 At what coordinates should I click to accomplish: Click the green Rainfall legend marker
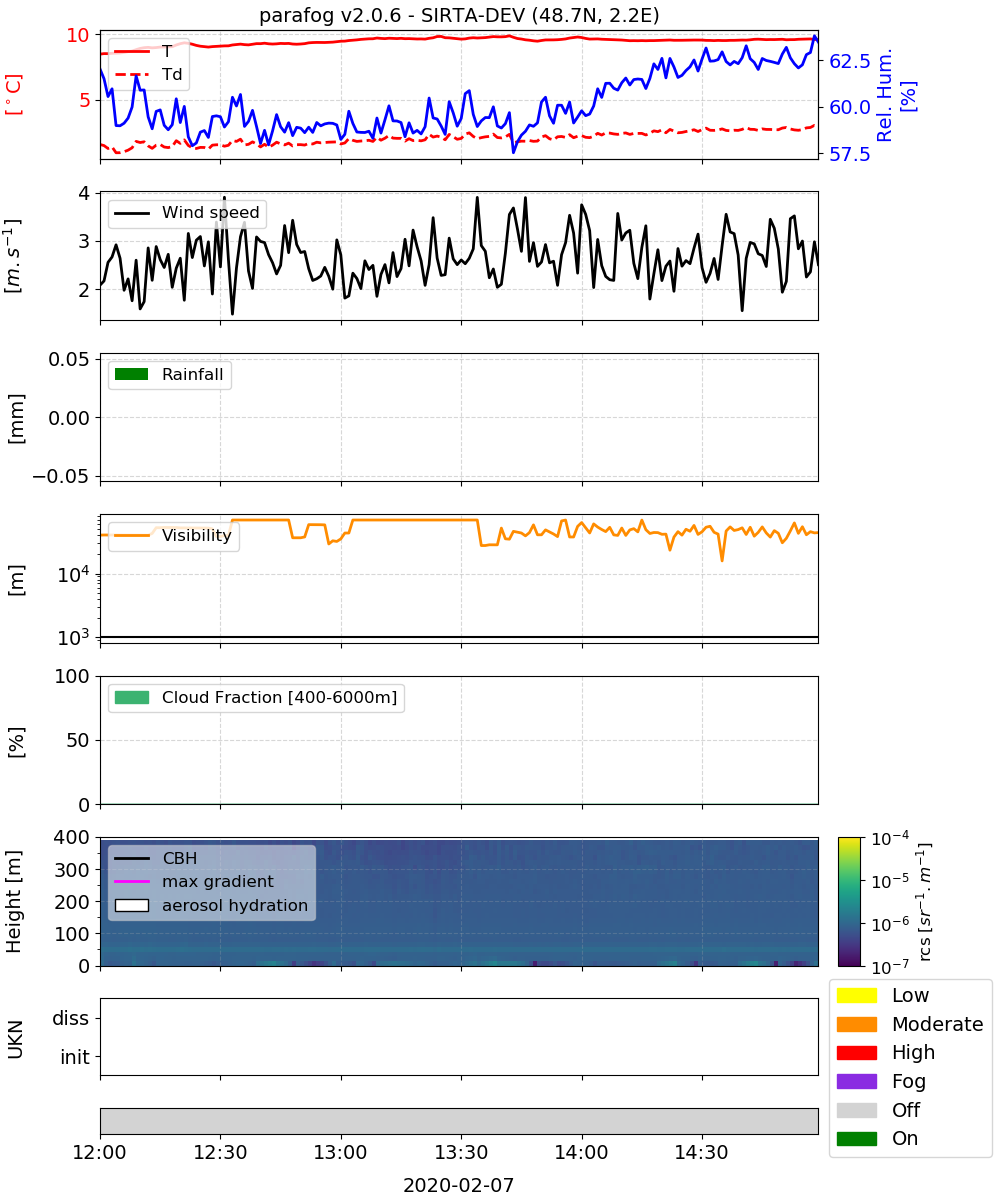(x=131, y=374)
